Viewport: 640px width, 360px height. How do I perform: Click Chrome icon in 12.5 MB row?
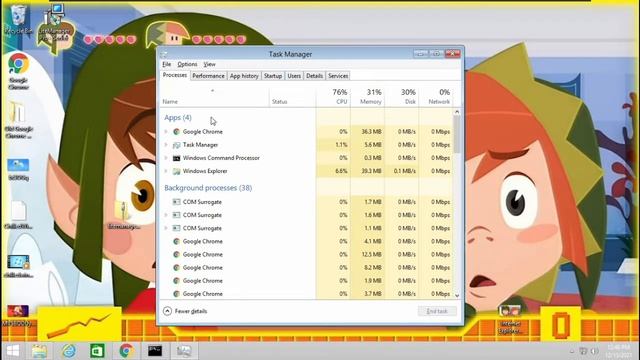click(176, 254)
